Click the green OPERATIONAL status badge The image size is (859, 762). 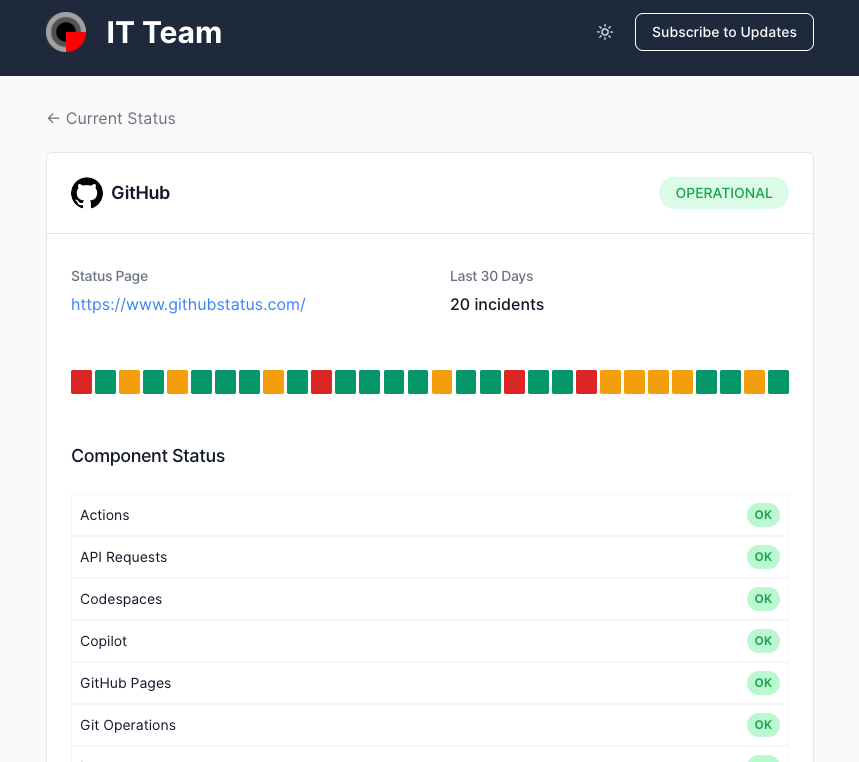tap(723, 193)
